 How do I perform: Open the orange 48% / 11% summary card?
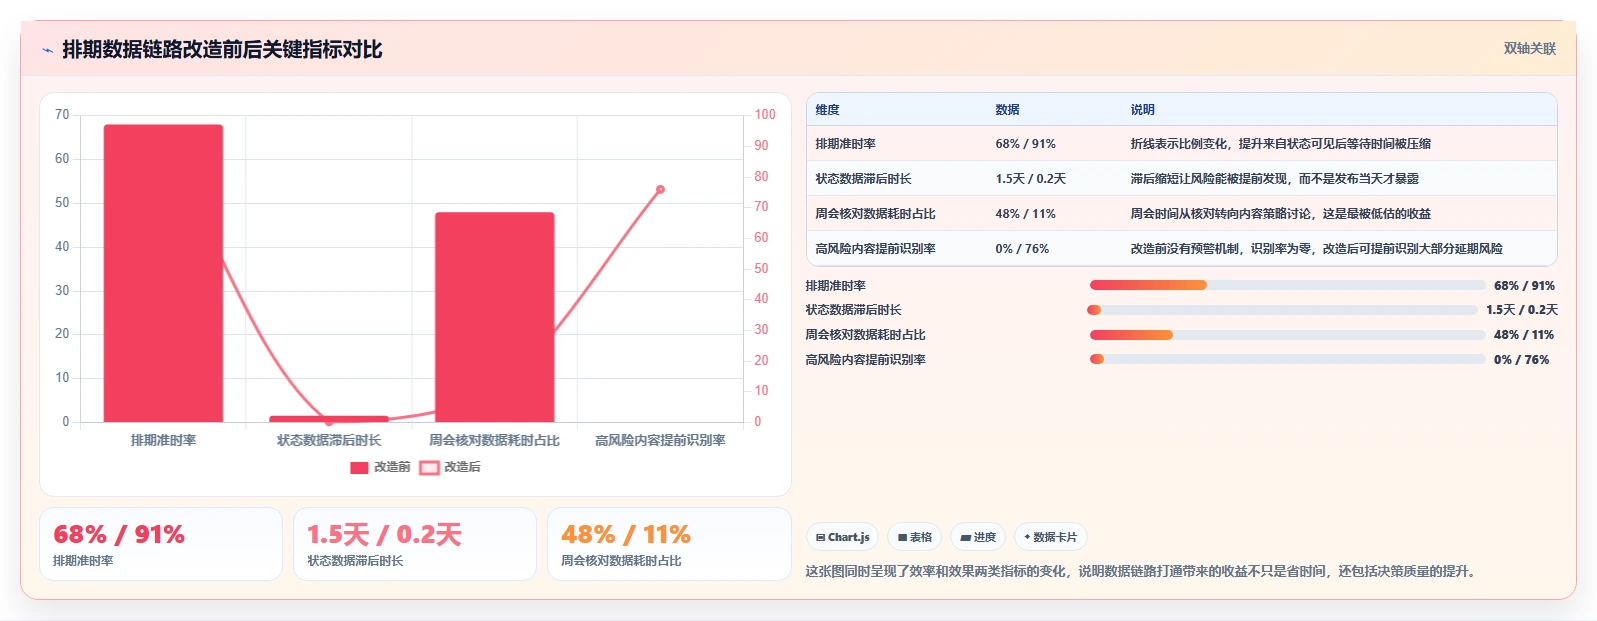coord(669,544)
